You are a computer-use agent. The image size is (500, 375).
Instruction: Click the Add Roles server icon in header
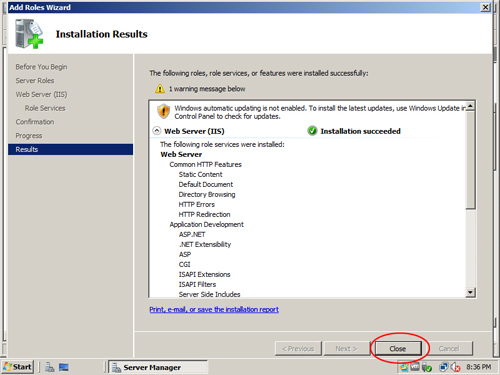point(29,34)
